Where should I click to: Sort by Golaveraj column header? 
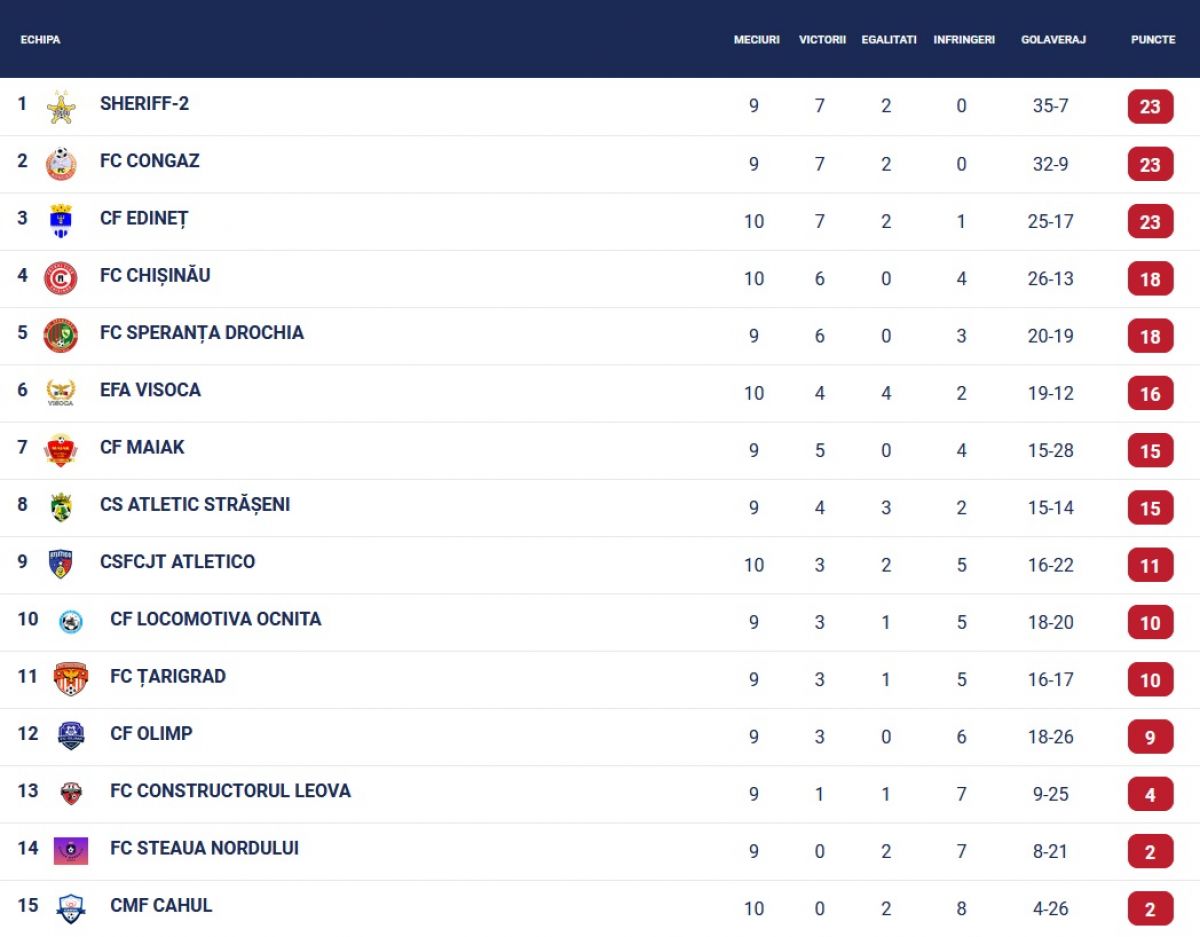pyautogui.click(x=1053, y=40)
